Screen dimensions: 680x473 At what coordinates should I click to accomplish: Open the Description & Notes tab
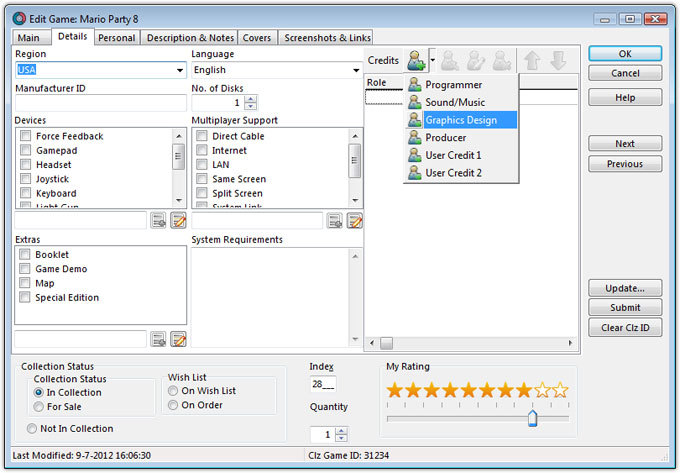(190, 38)
